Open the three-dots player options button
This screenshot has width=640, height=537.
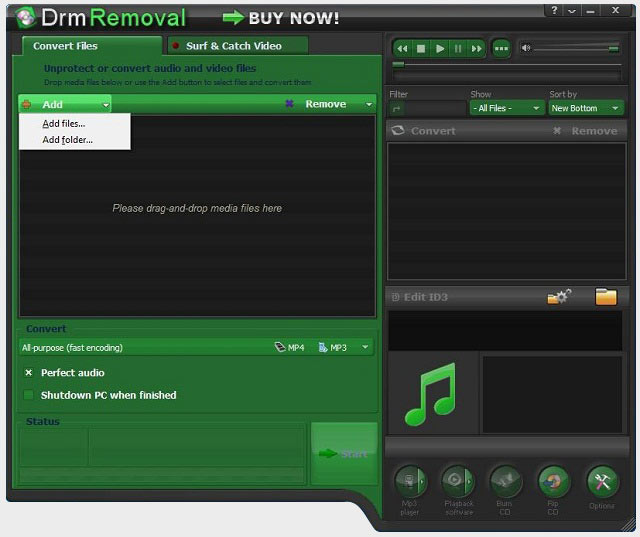(501, 49)
